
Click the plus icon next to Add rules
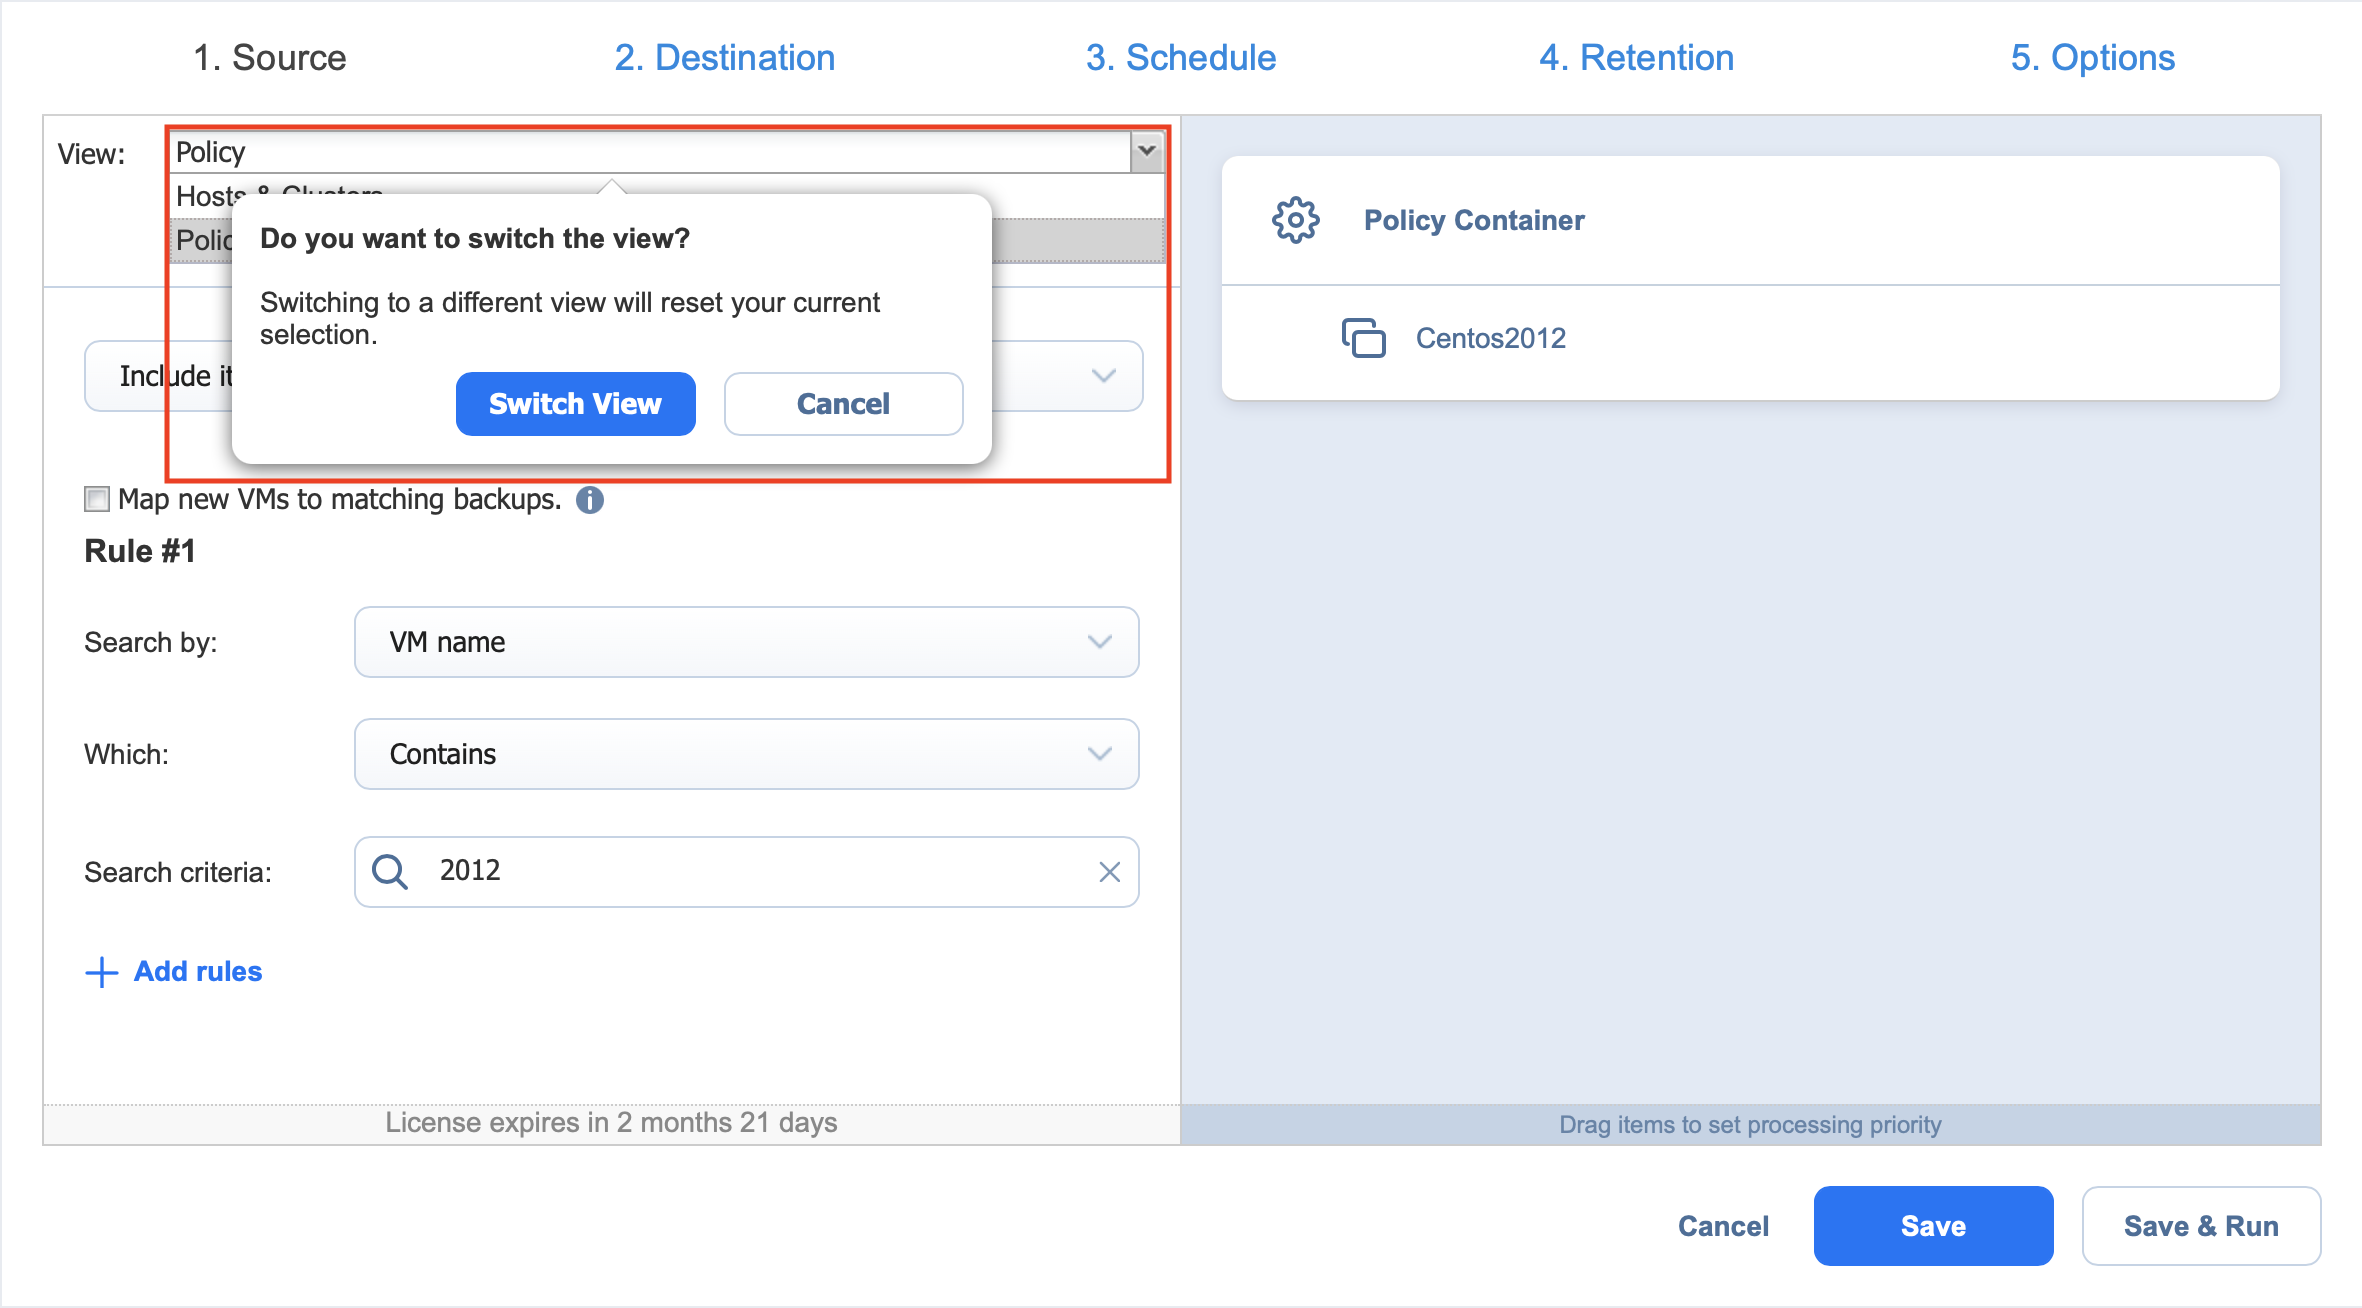pos(102,972)
